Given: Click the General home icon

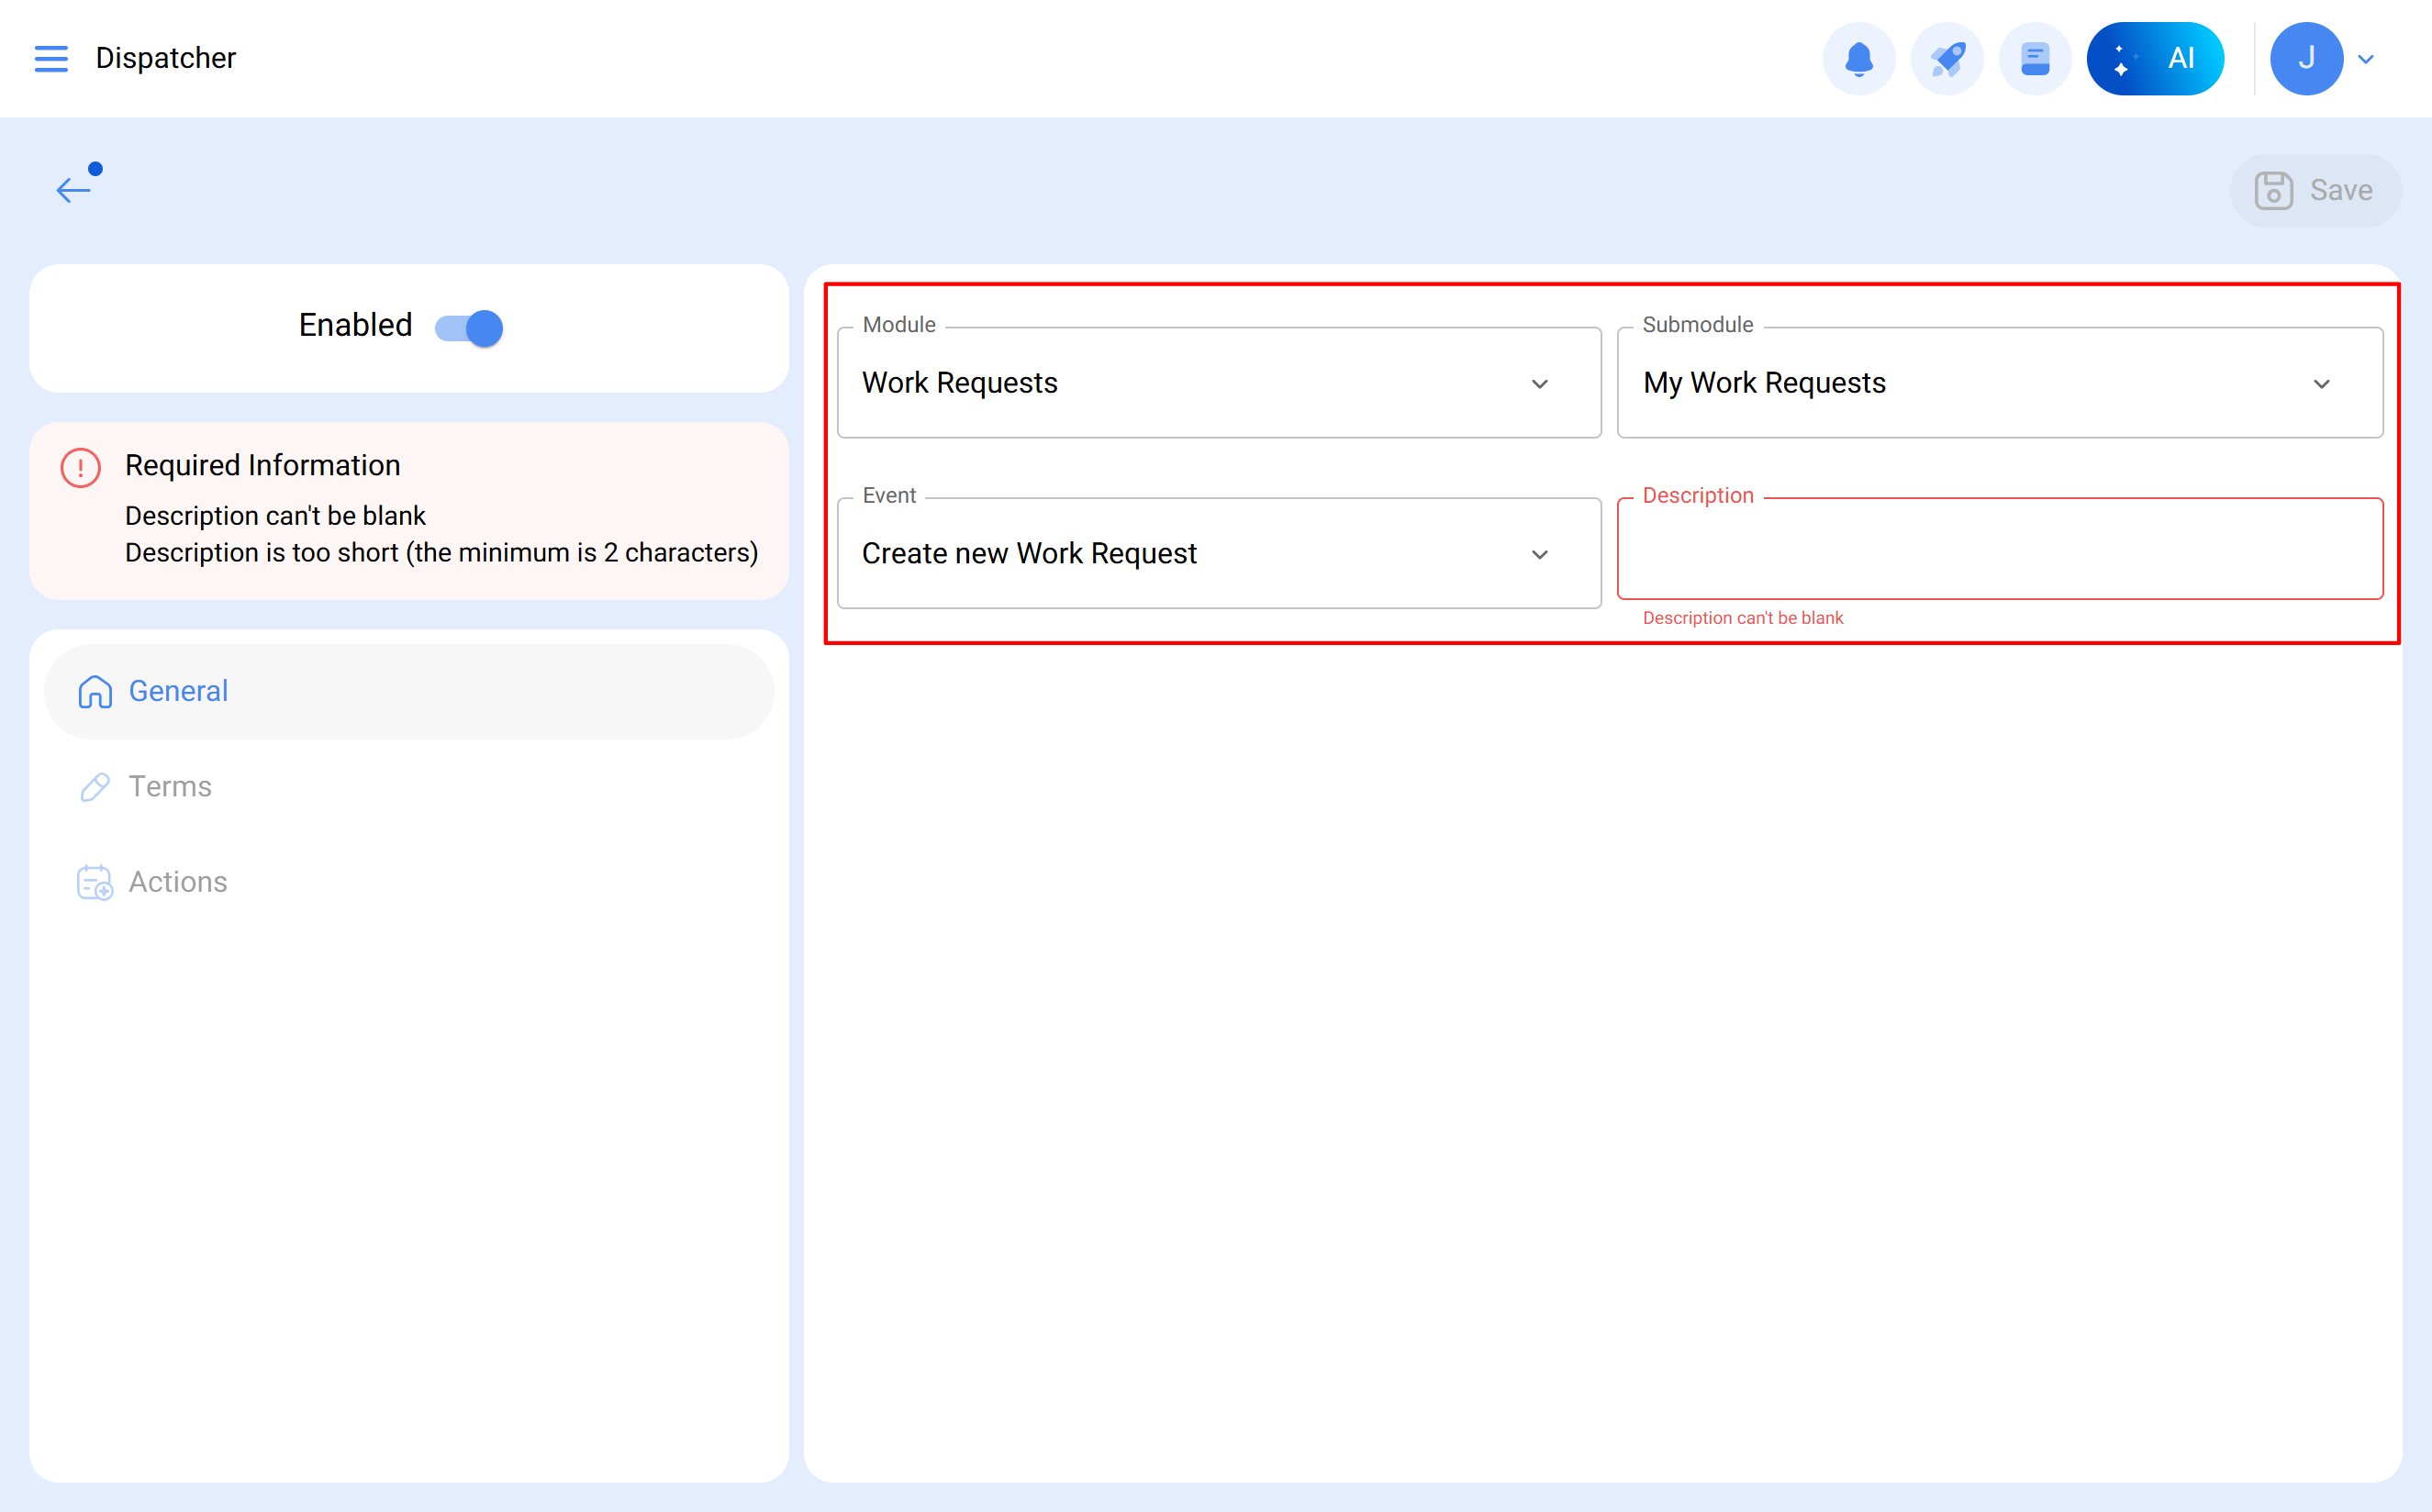Looking at the screenshot, I should click(95, 691).
